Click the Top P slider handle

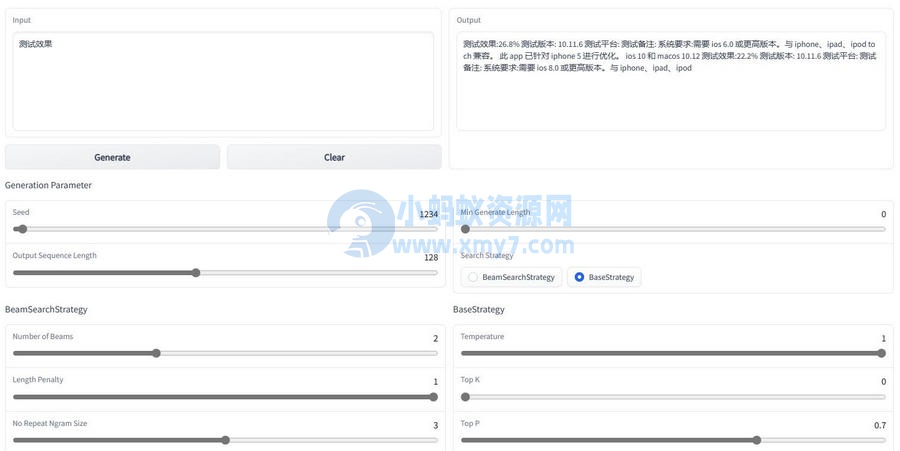click(x=757, y=440)
